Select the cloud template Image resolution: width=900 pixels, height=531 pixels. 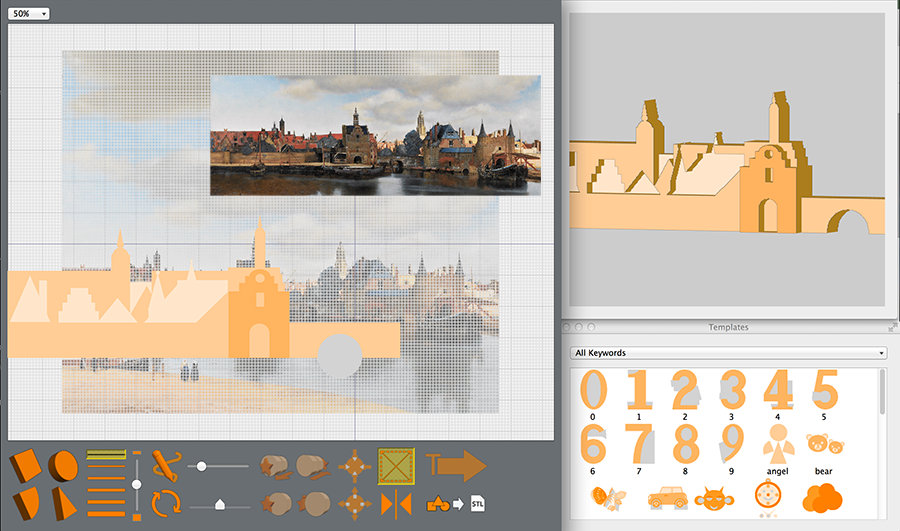coord(822,498)
